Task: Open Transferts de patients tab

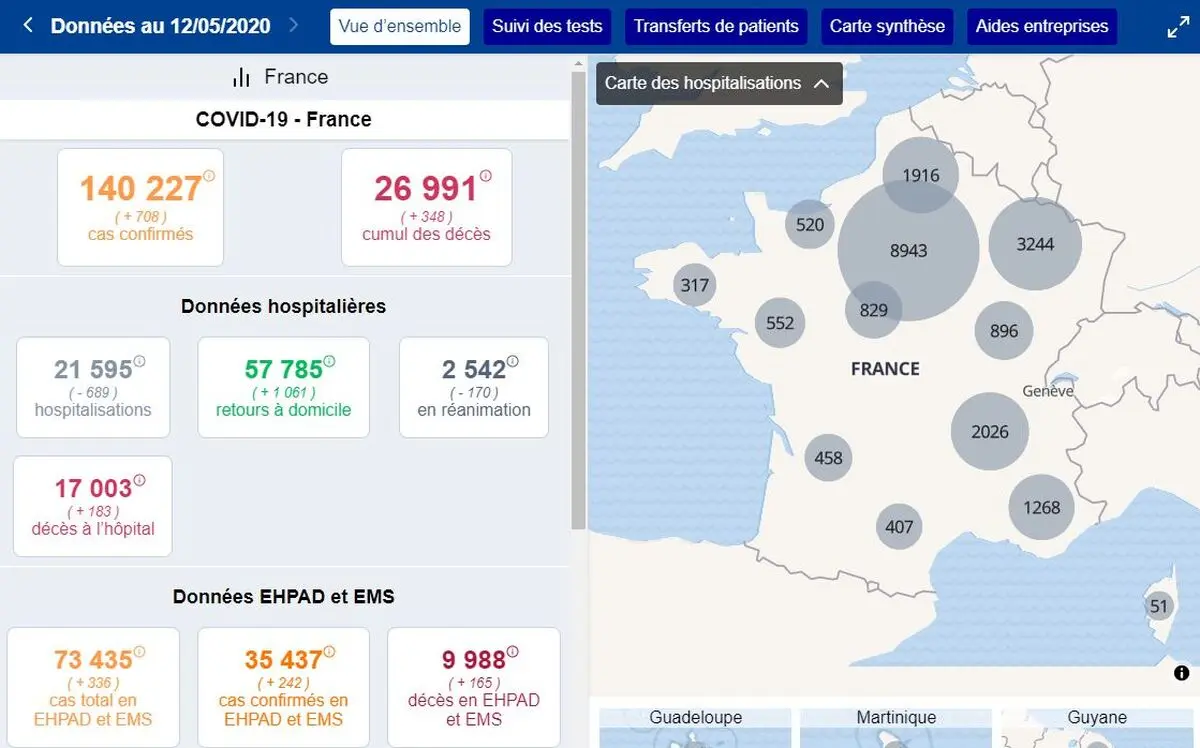Action: click(716, 26)
